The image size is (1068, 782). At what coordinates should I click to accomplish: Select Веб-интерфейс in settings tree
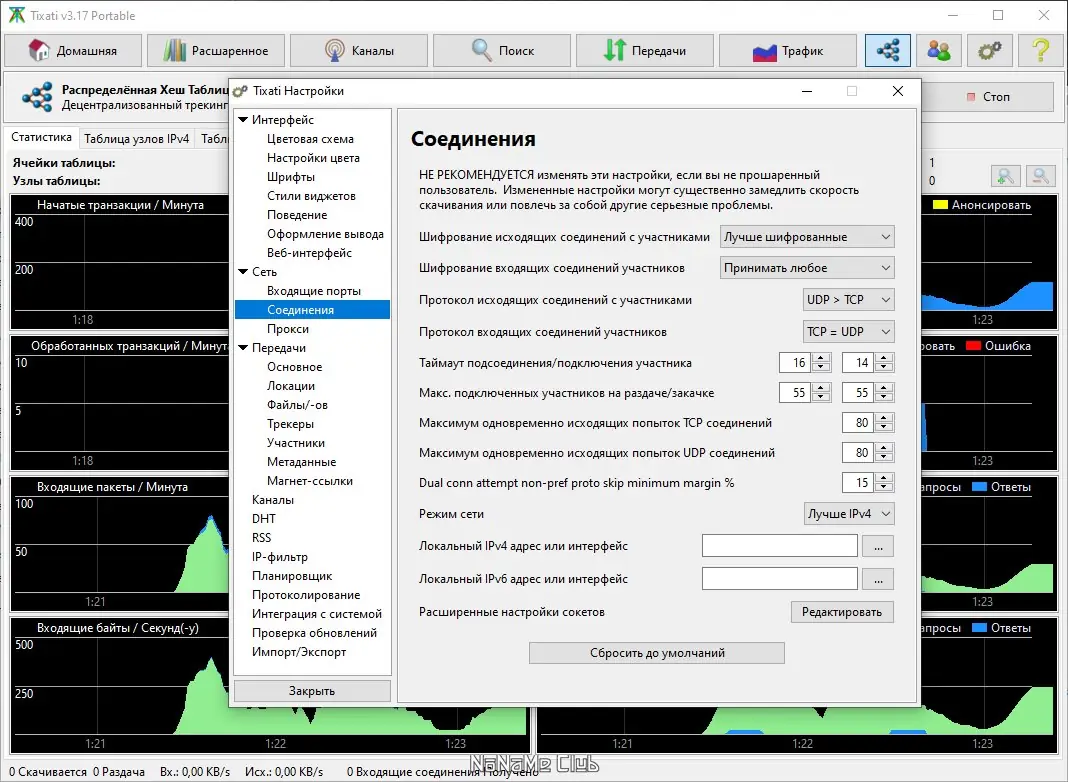coord(309,253)
